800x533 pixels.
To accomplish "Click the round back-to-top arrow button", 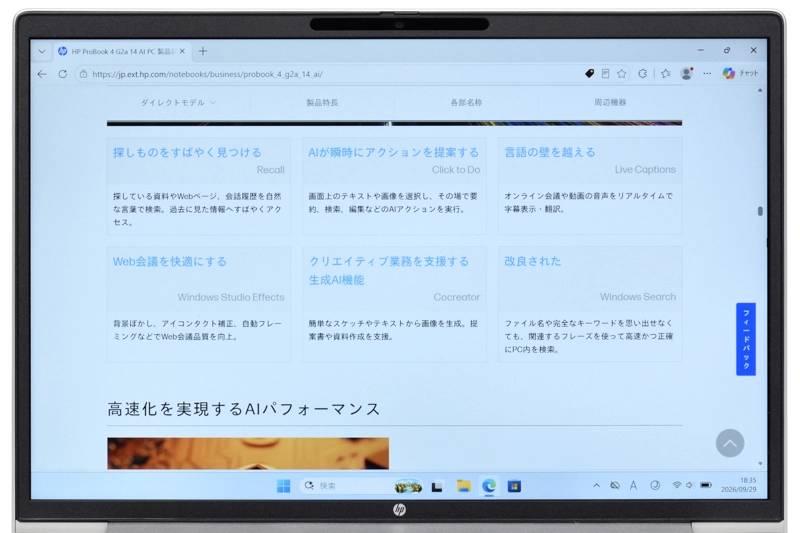I will tap(730, 443).
